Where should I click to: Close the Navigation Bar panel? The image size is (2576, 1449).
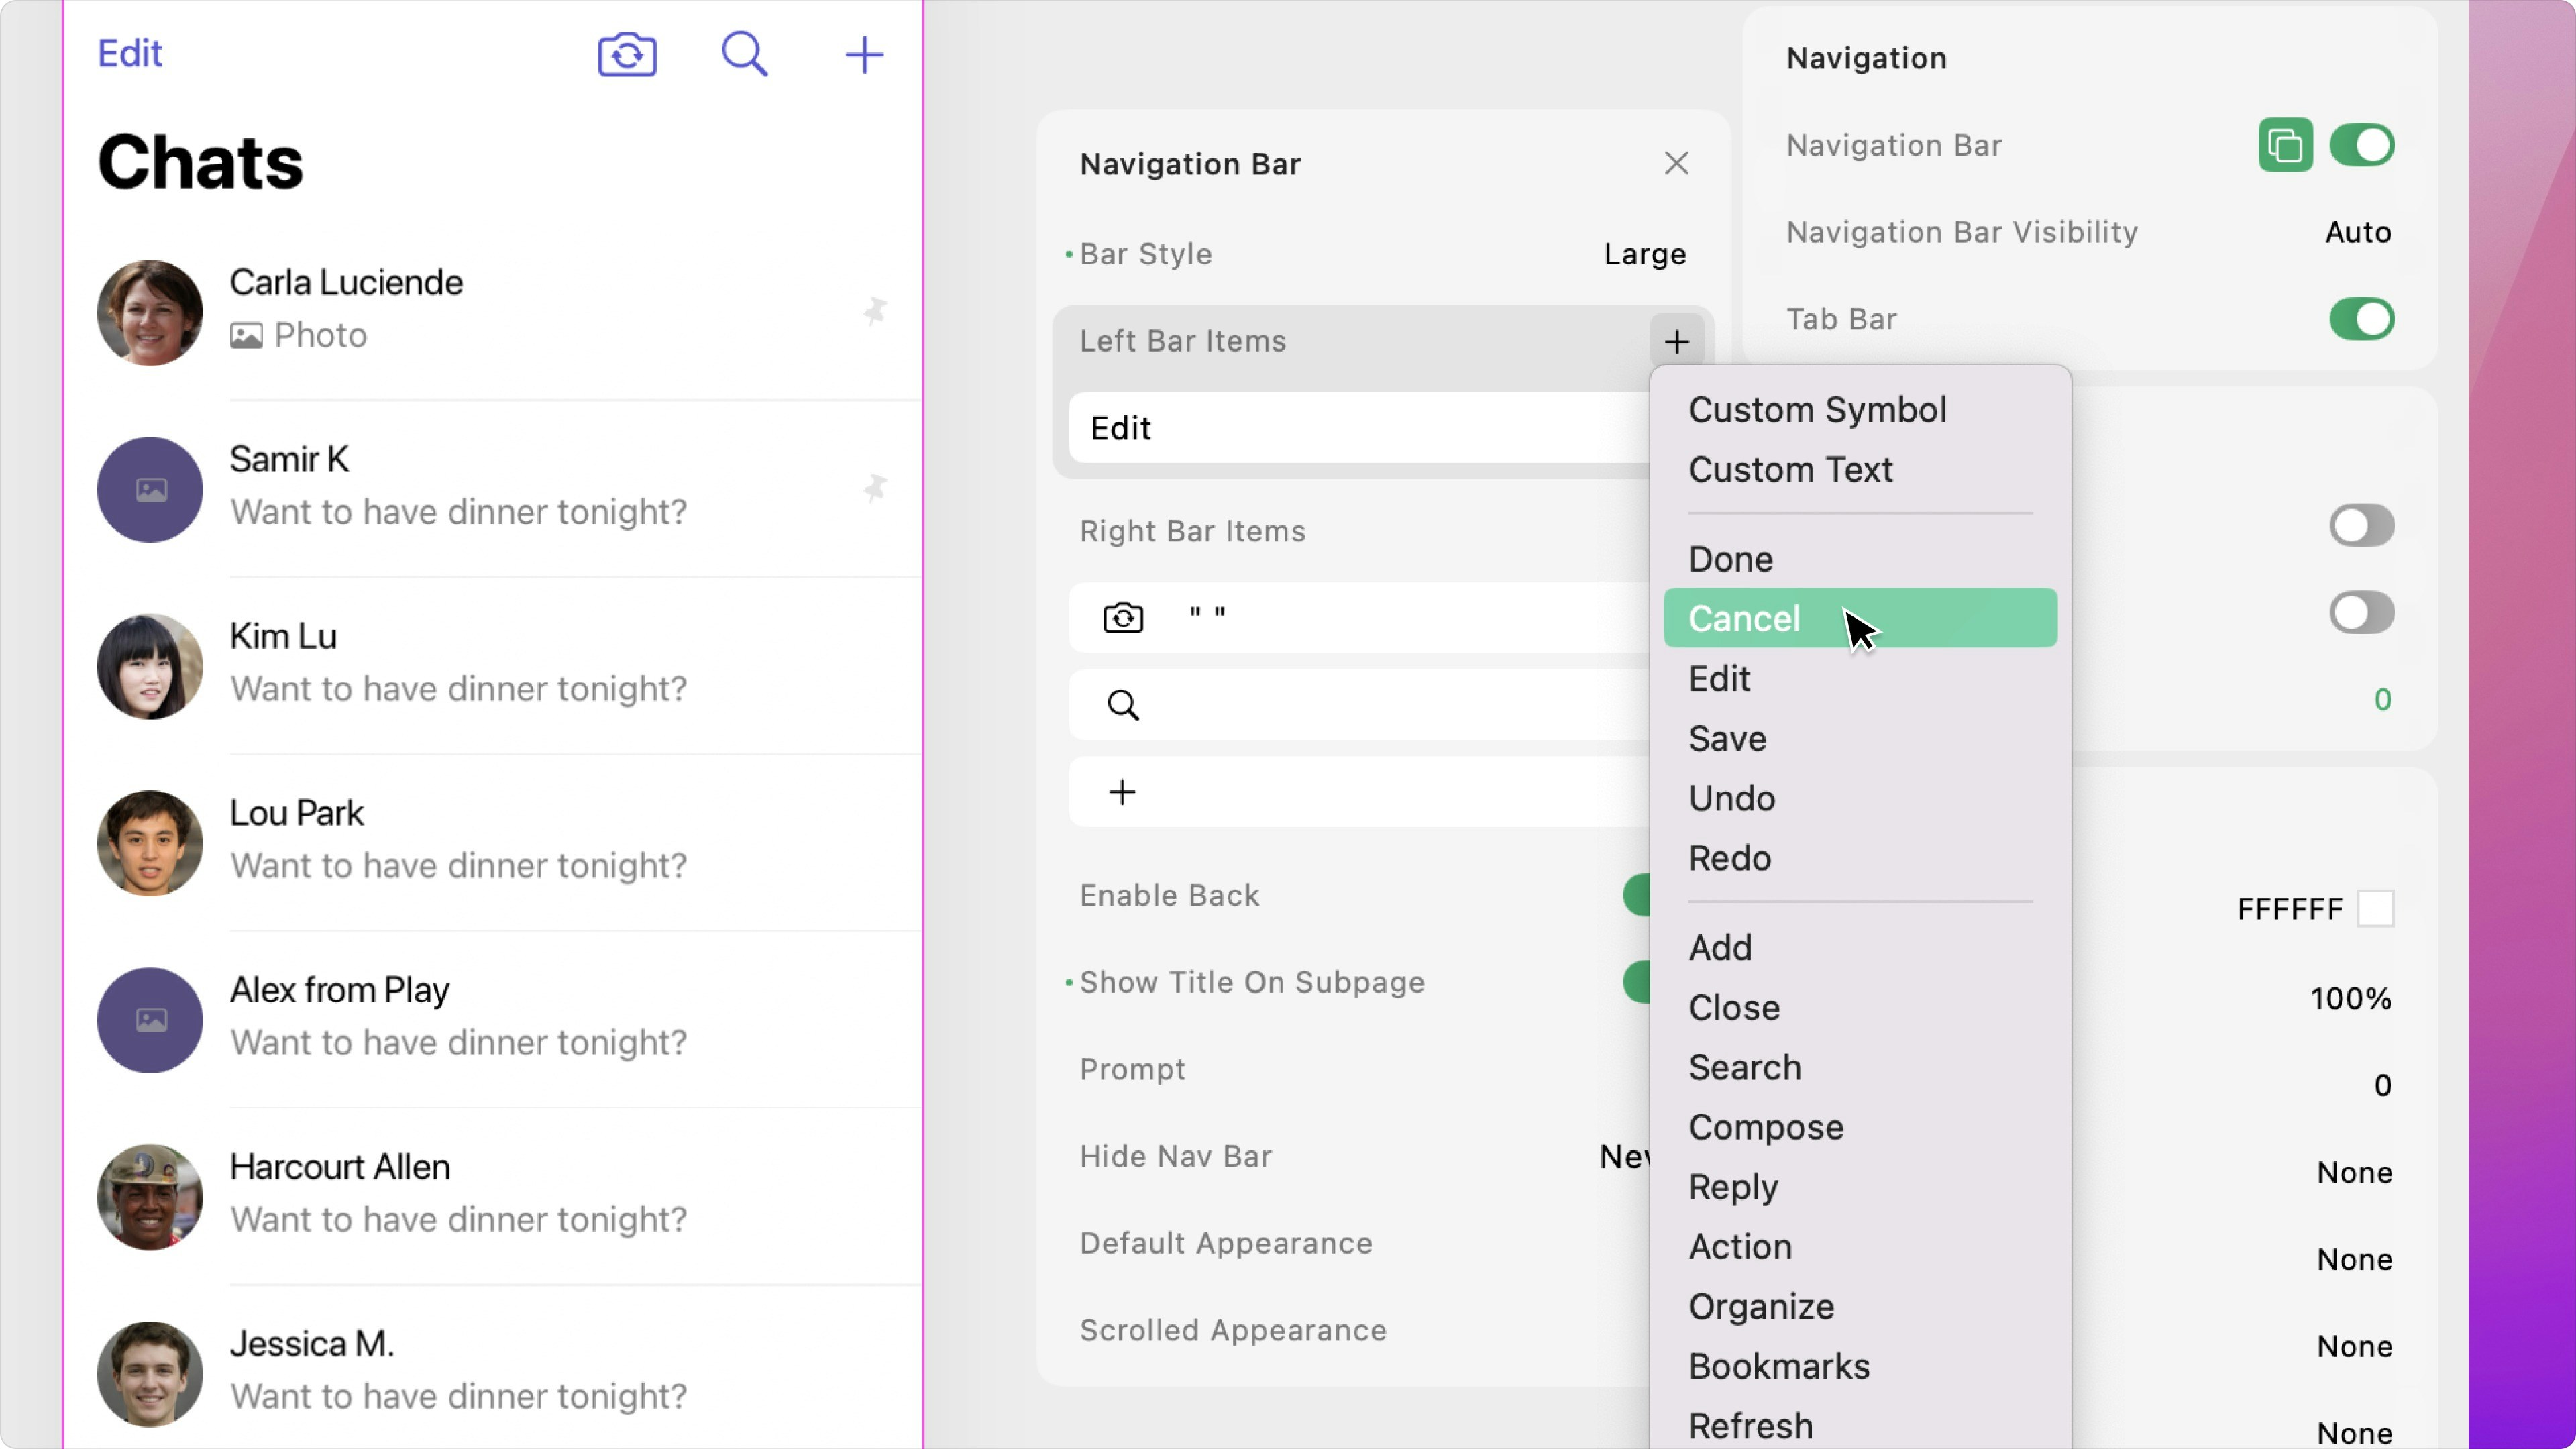pyautogui.click(x=1676, y=163)
